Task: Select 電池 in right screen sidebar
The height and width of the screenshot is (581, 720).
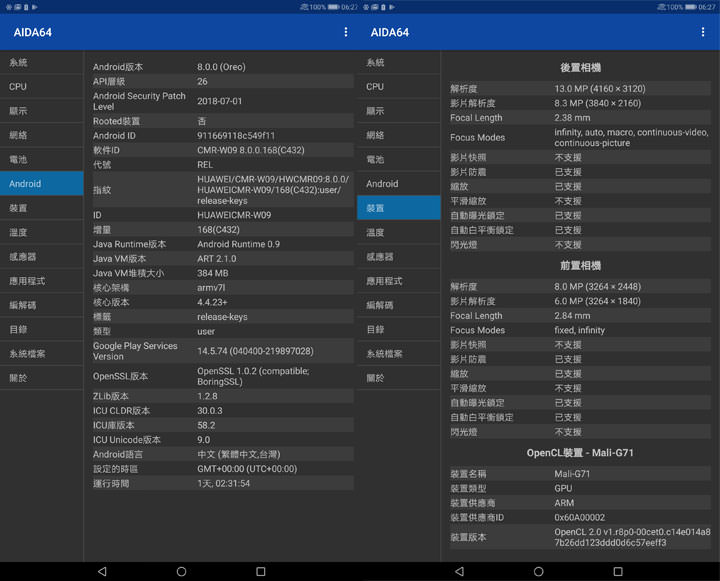Action: tap(399, 159)
